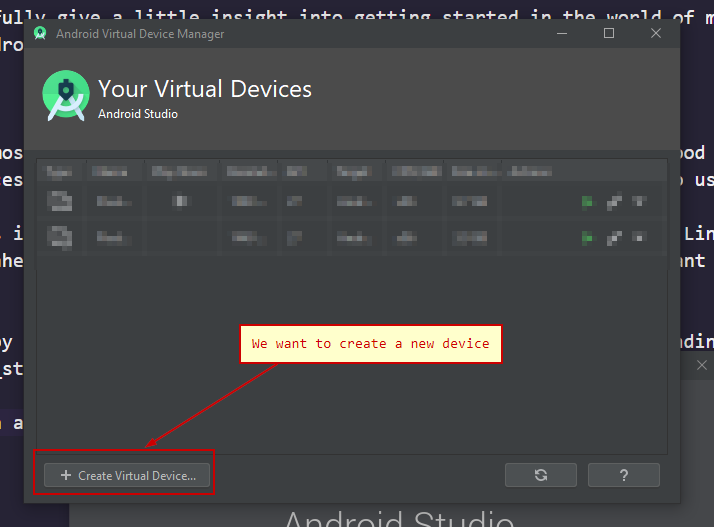
Task: Select the device type icon in first row
Action: [60, 201]
